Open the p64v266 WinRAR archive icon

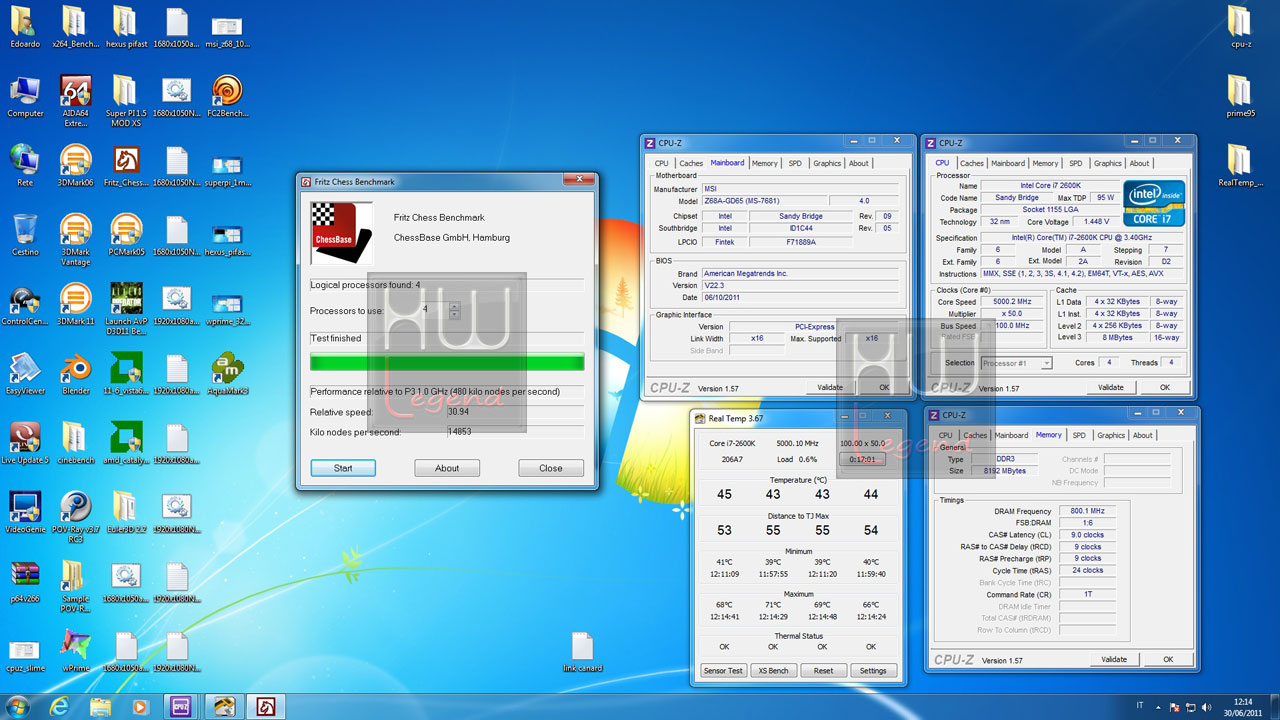25,581
